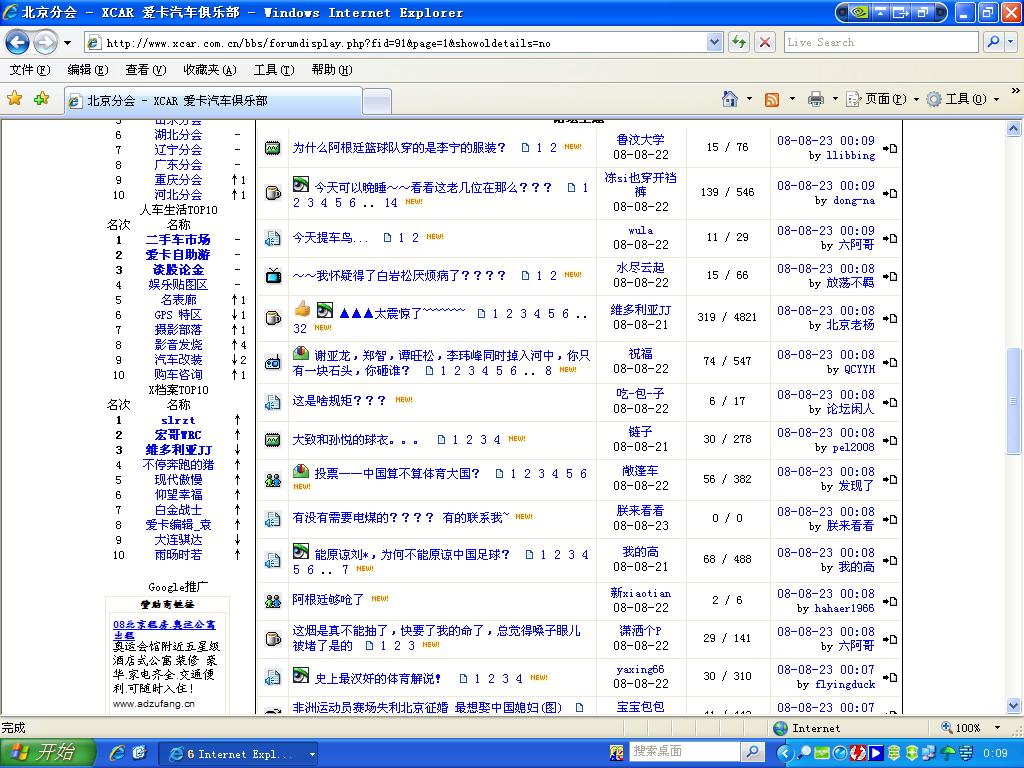
Task: Click inside the Live Search input field
Action: coord(880,42)
